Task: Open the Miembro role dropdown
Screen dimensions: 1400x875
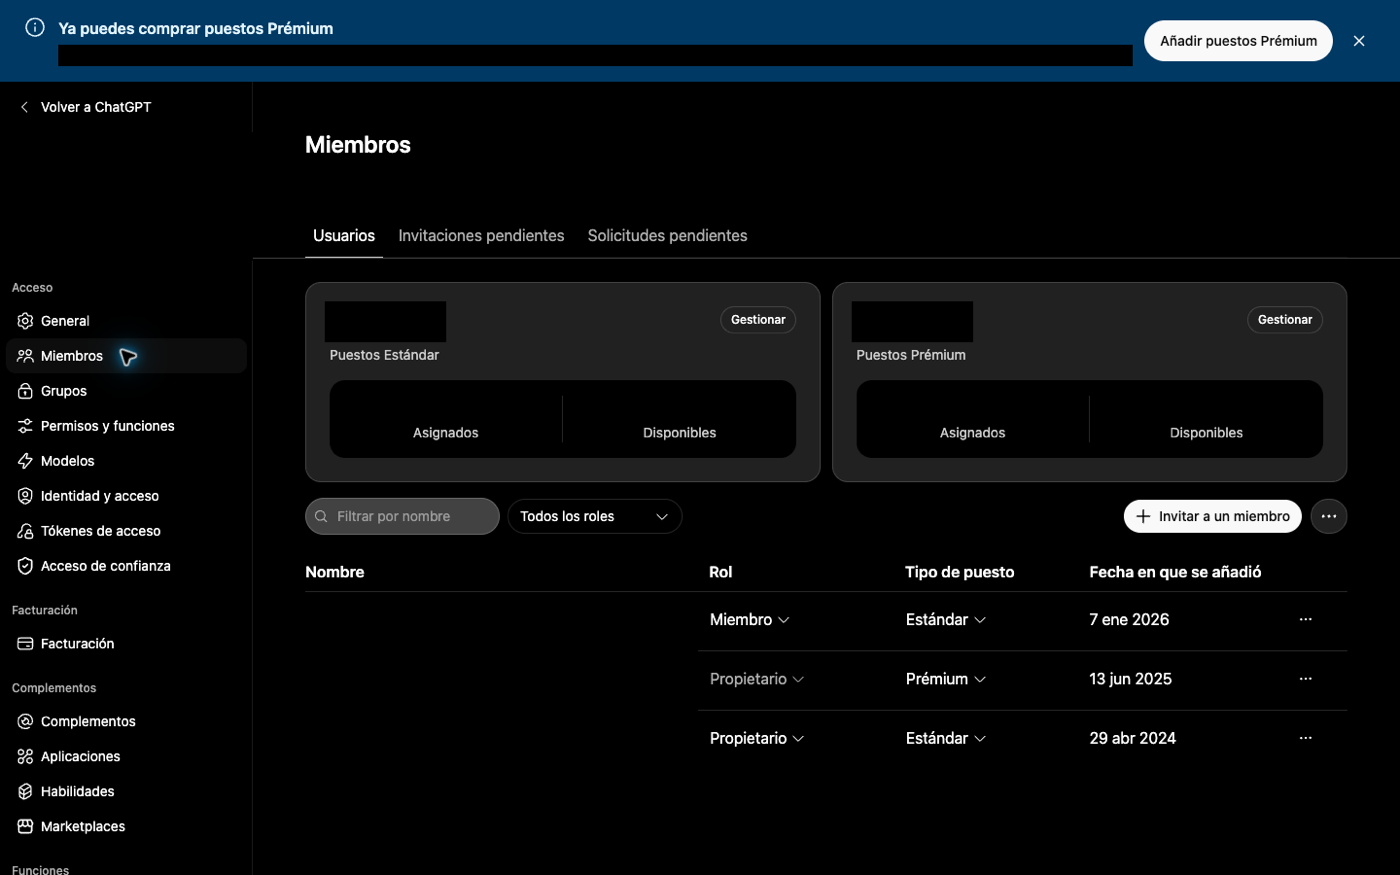Action: [x=750, y=620]
